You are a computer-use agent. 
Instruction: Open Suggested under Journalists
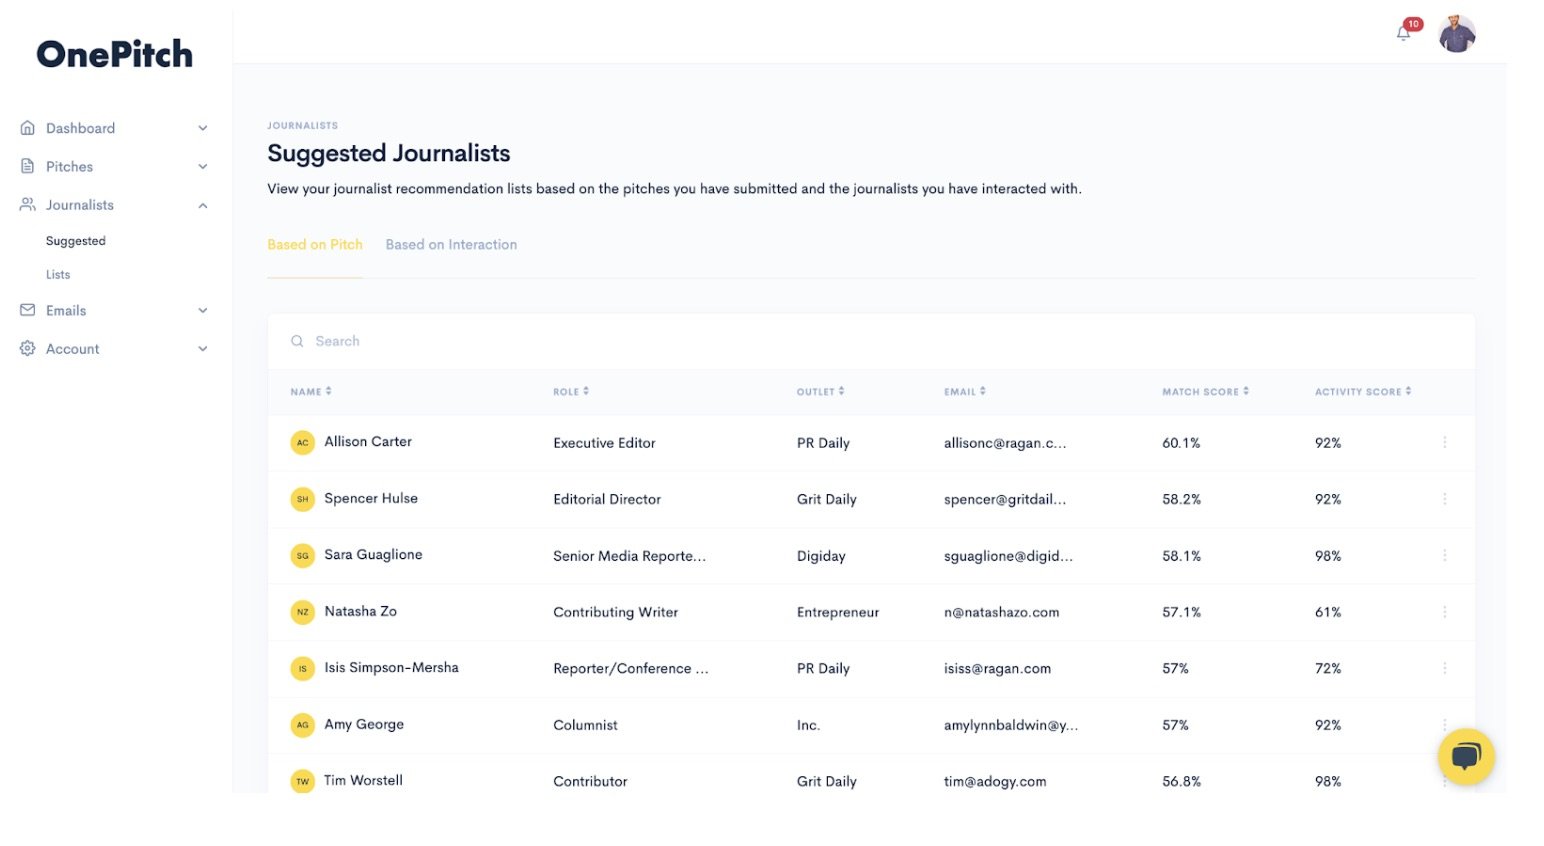76,241
